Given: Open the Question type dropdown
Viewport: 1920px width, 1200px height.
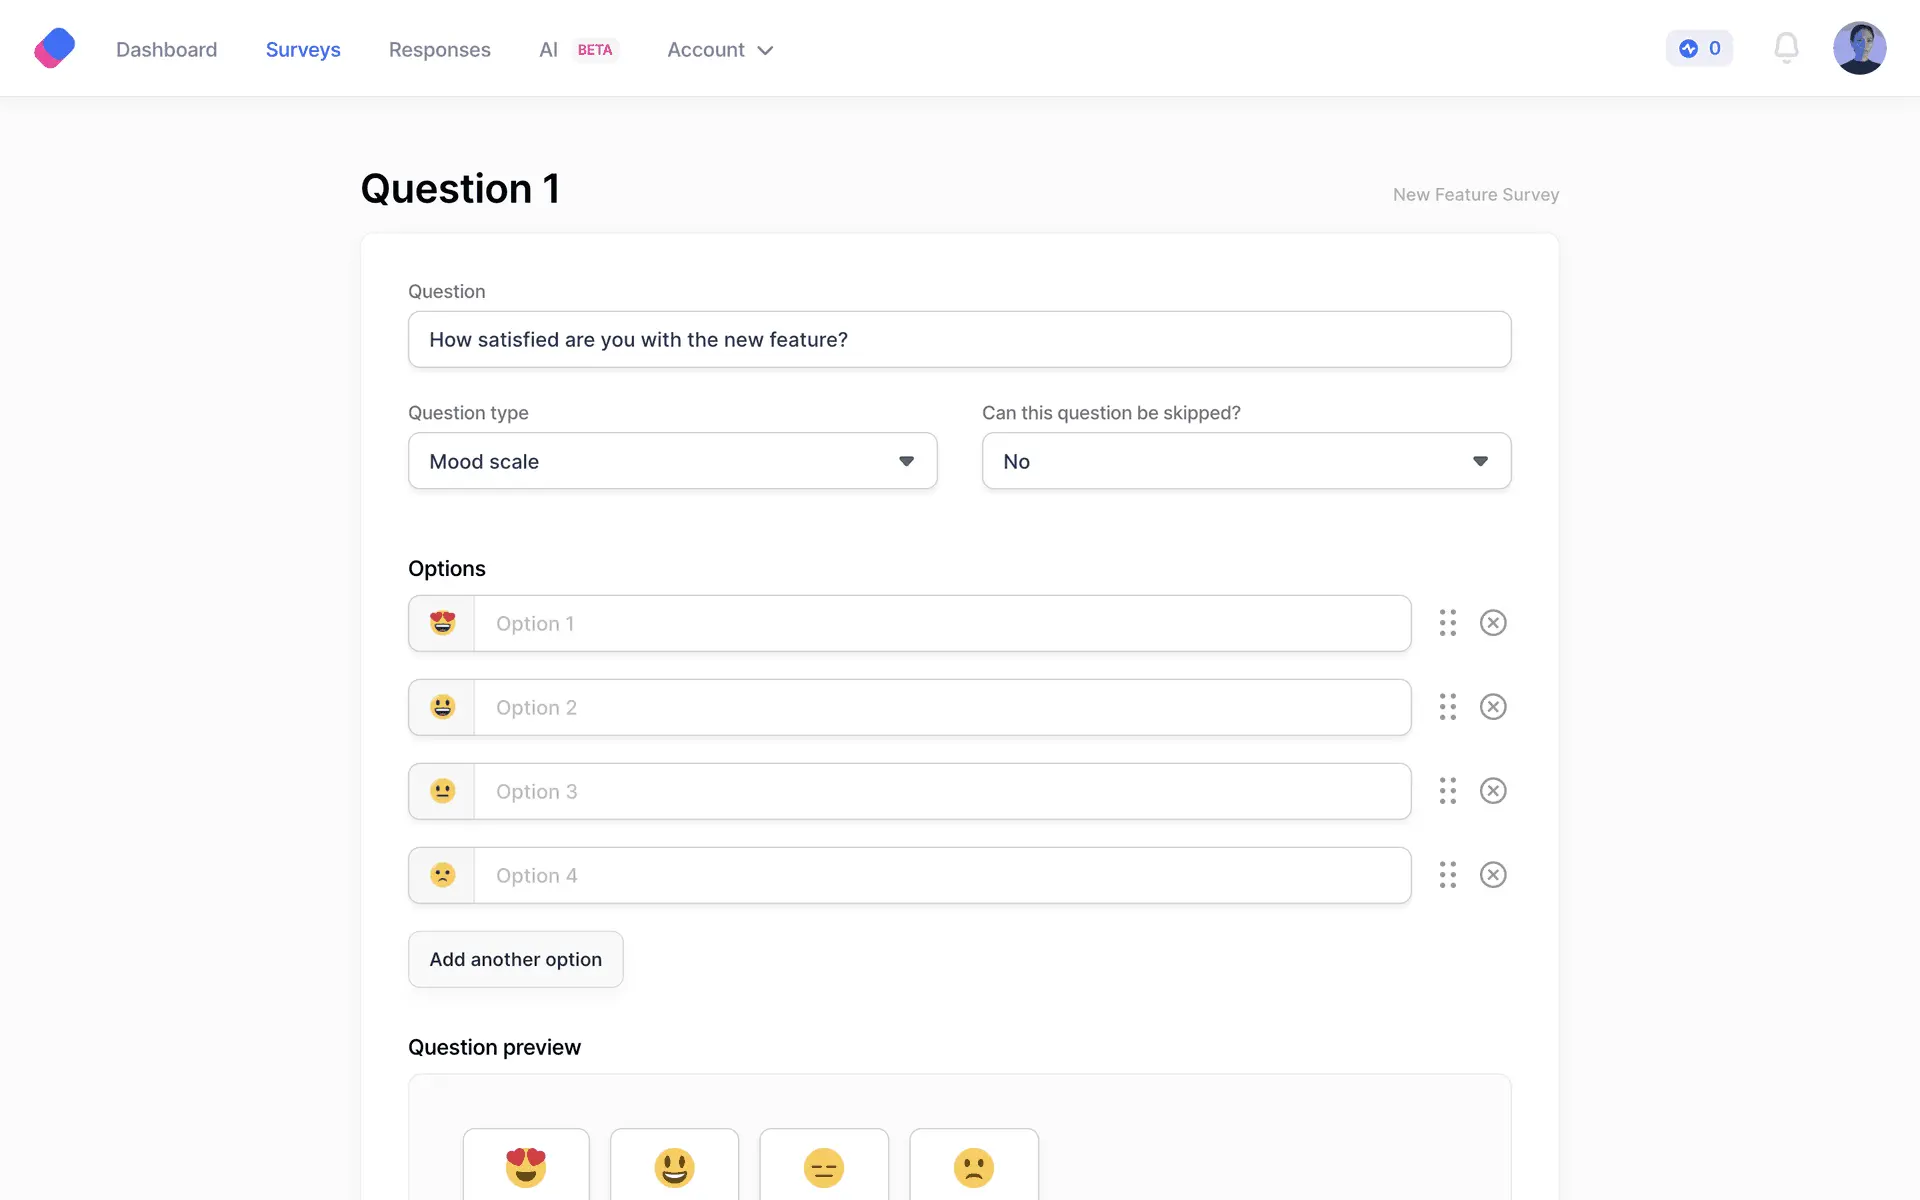Looking at the screenshot, I should pos(672,461).
